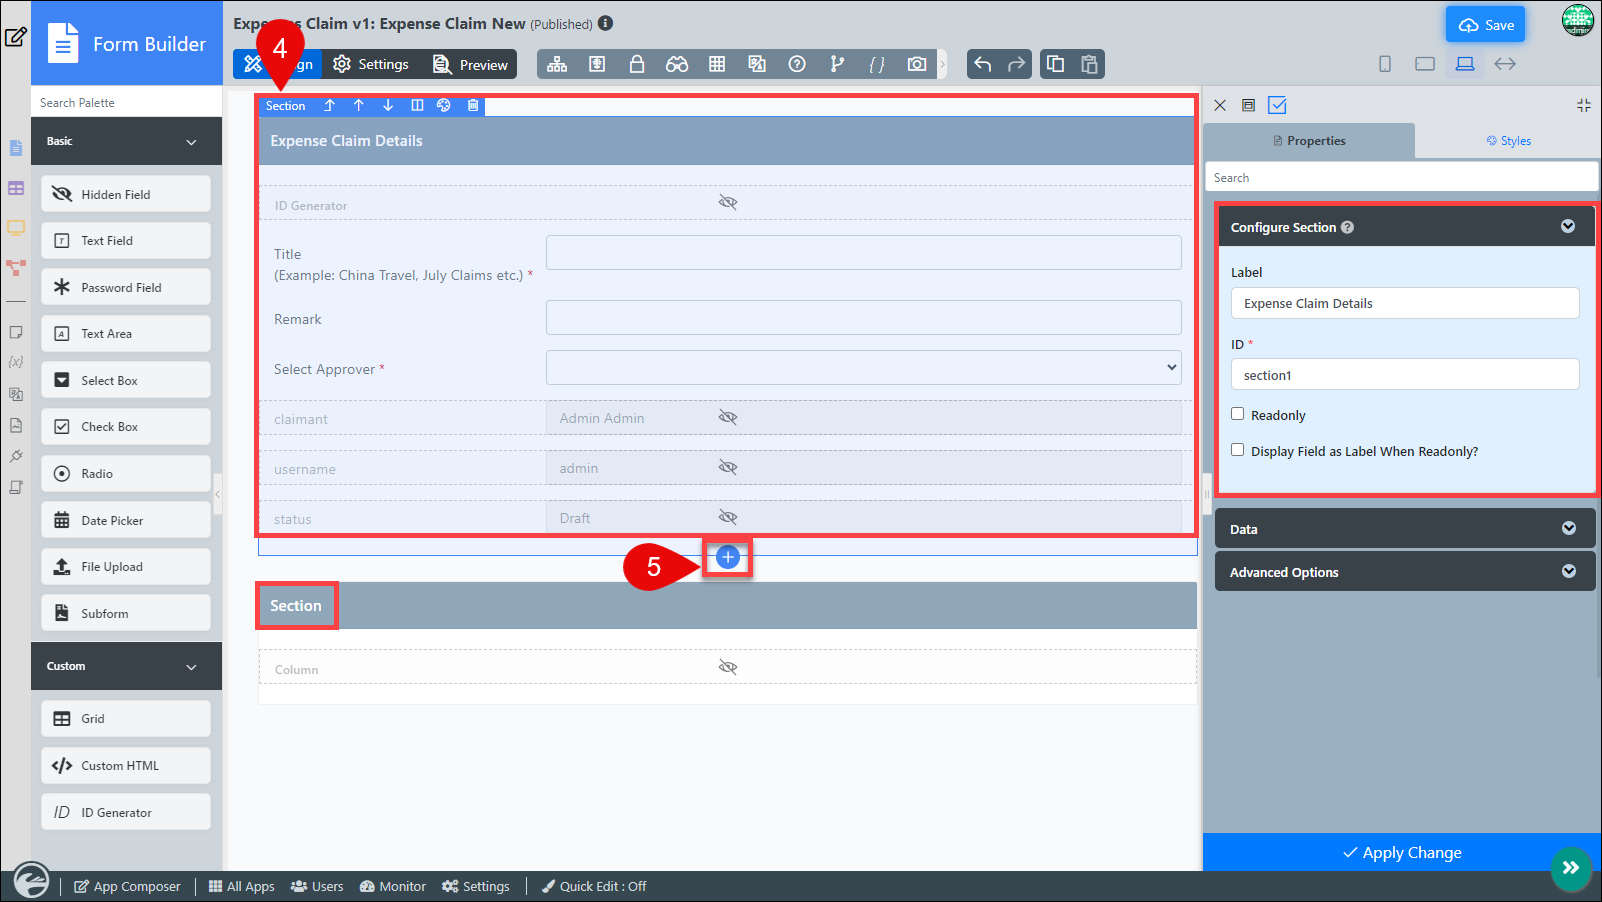The height and width of the screenshot is (902, 1602).
Task: Click Apply Change button
Action: 1402,852
